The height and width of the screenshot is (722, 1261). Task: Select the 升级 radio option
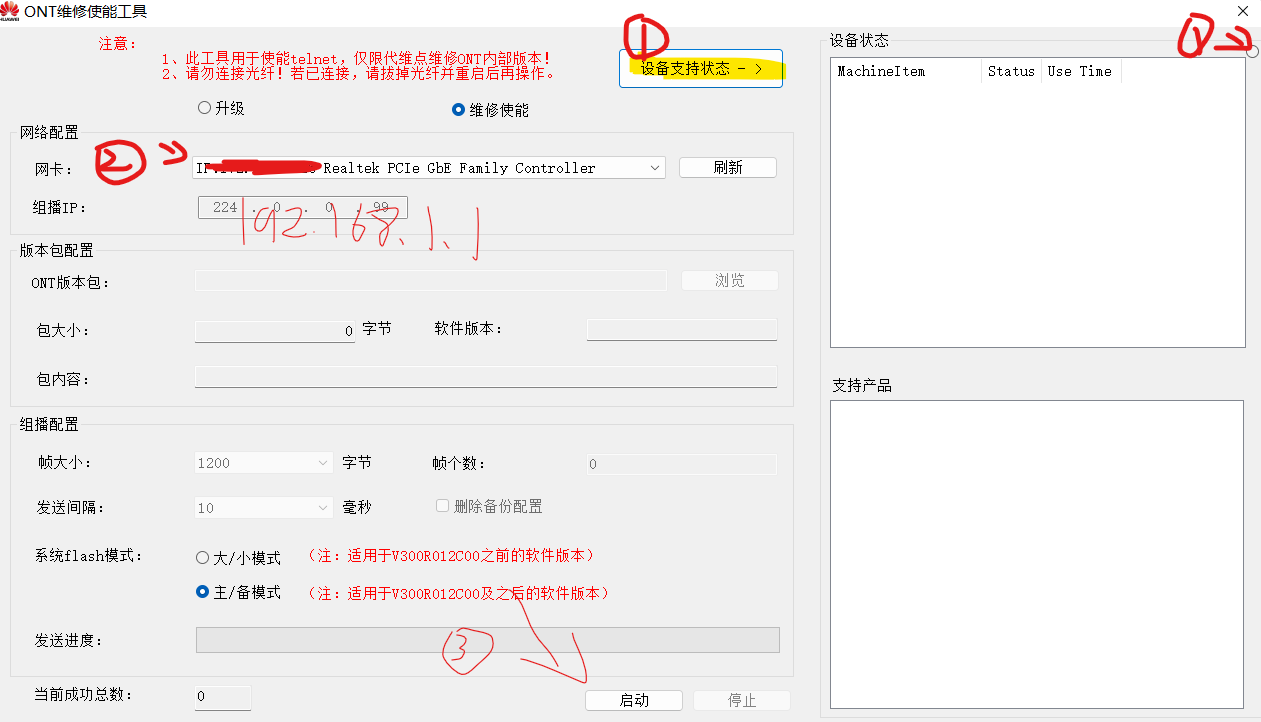(222, 108)
